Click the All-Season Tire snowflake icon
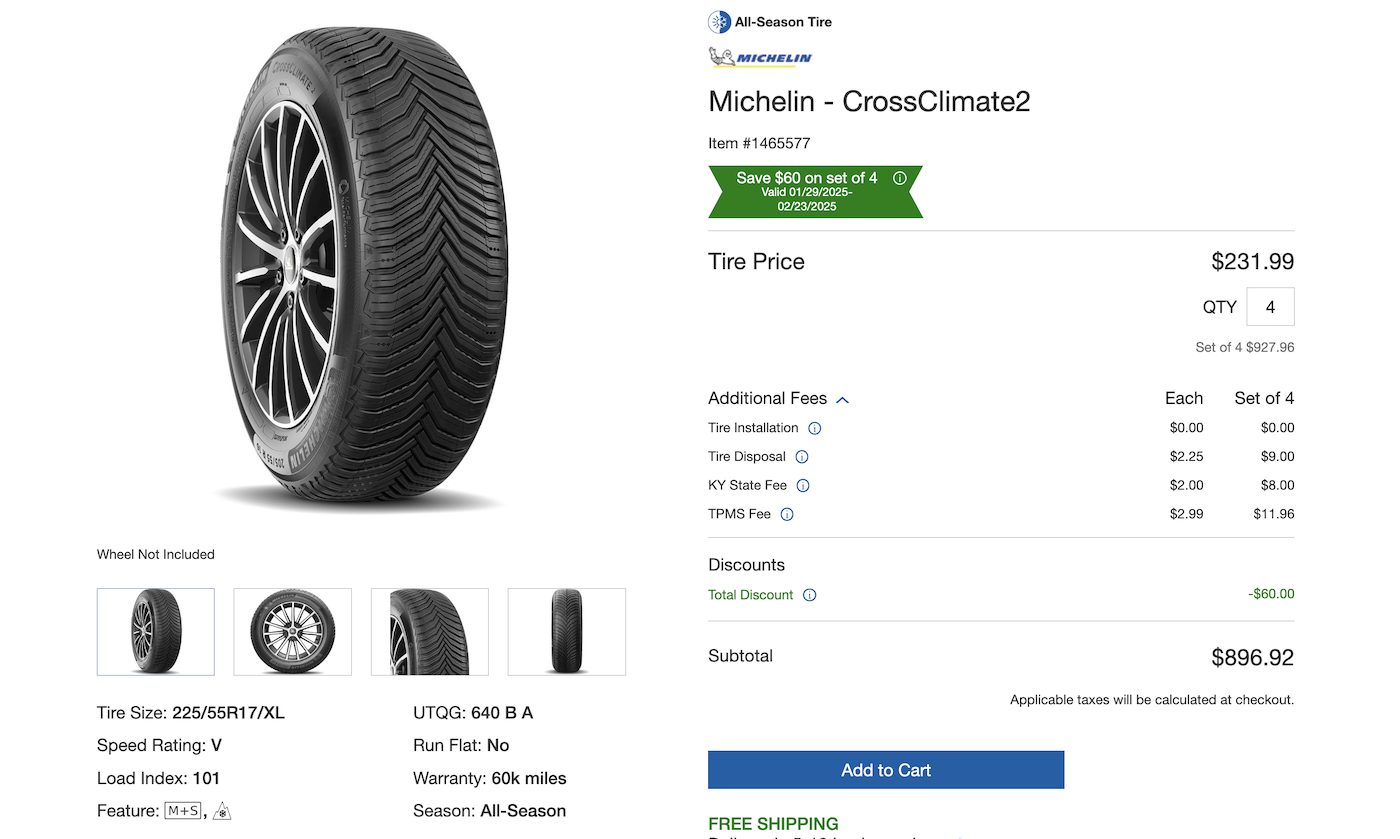1400x839 pixels. (719, 22)
